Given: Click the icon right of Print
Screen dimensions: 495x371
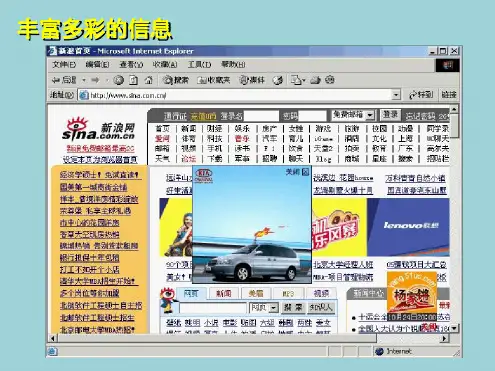Looking at the screenshot, I should coord(330,80).
